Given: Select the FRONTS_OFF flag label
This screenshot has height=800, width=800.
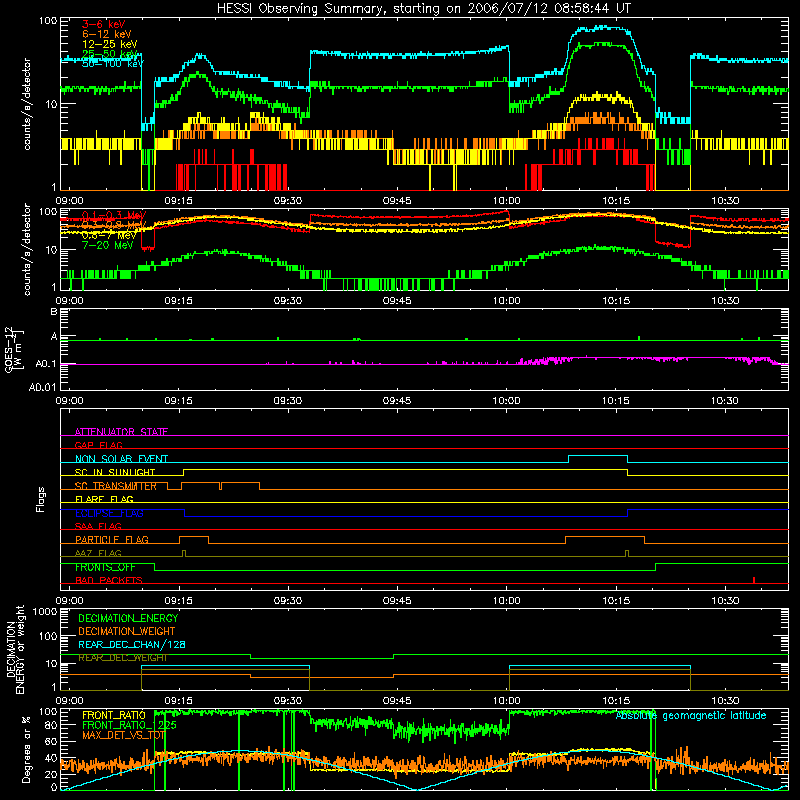Looking at the screenshot, I should [105, 567].
